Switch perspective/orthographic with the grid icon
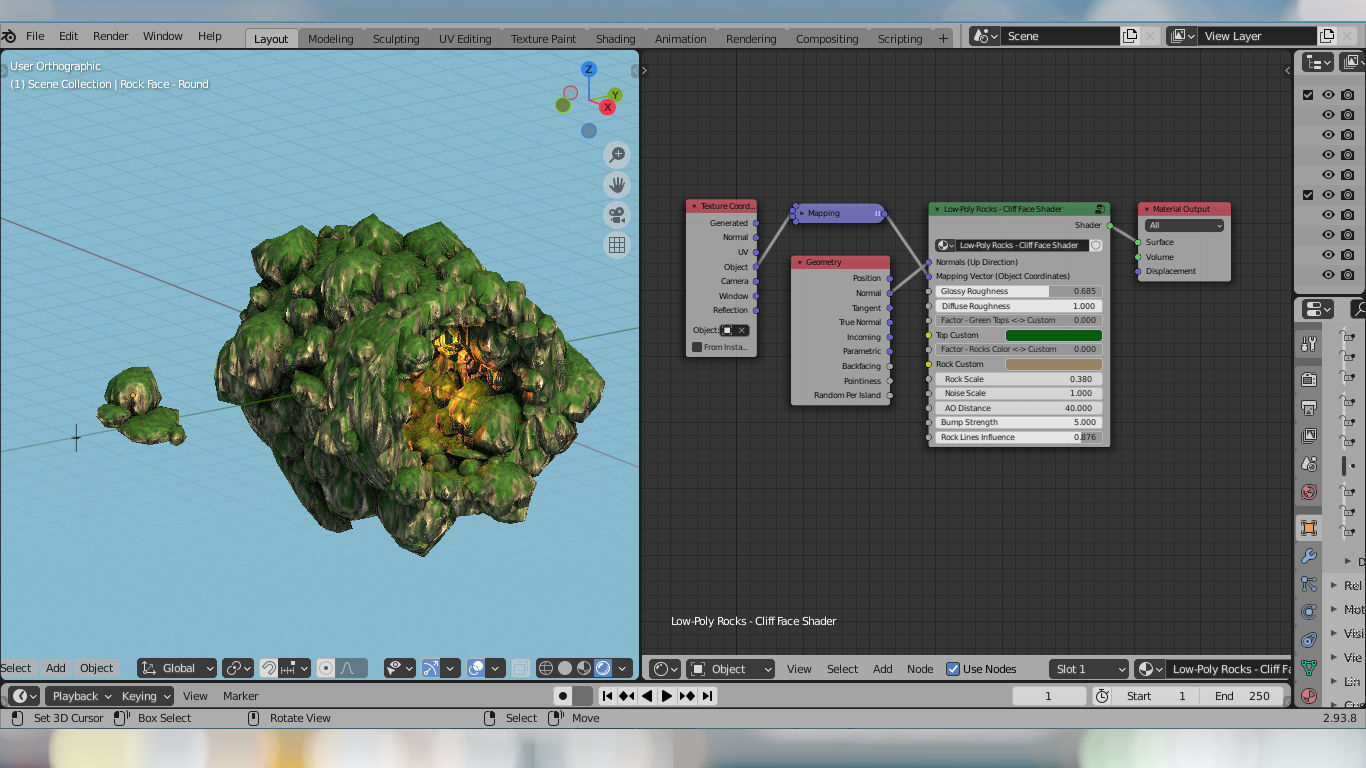This screenshot has height=768, width=1366. point(617,244)
